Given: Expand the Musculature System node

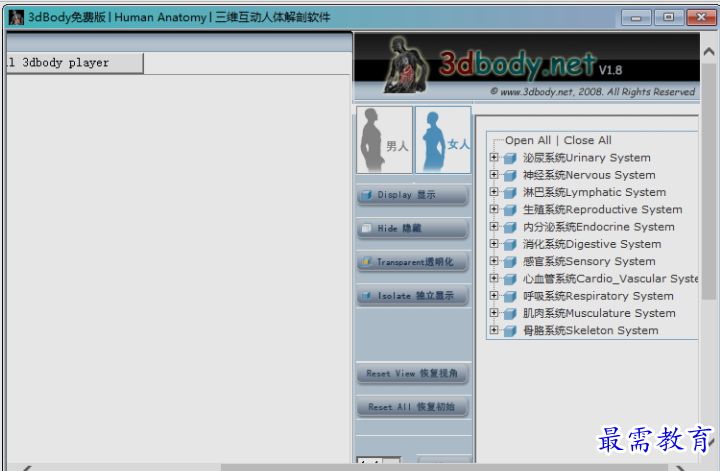Looking at the screenshot, I should (x=494, y=313).
